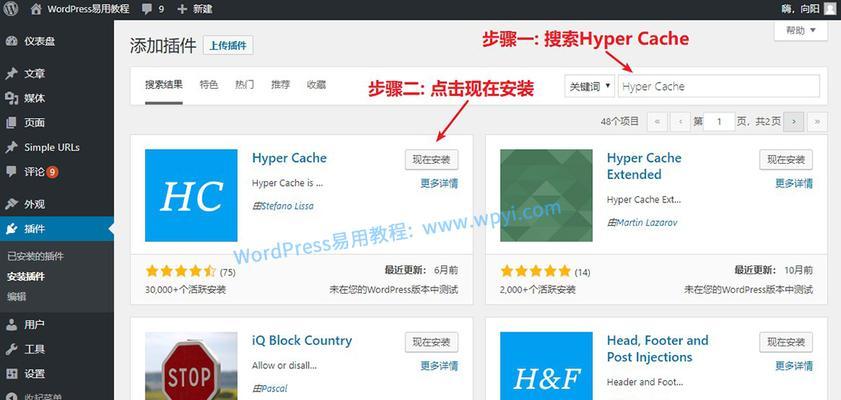Open the Hyper Cache Extended green thumbnail
This screenshot has height=400, width=841.
click(546, 195)
